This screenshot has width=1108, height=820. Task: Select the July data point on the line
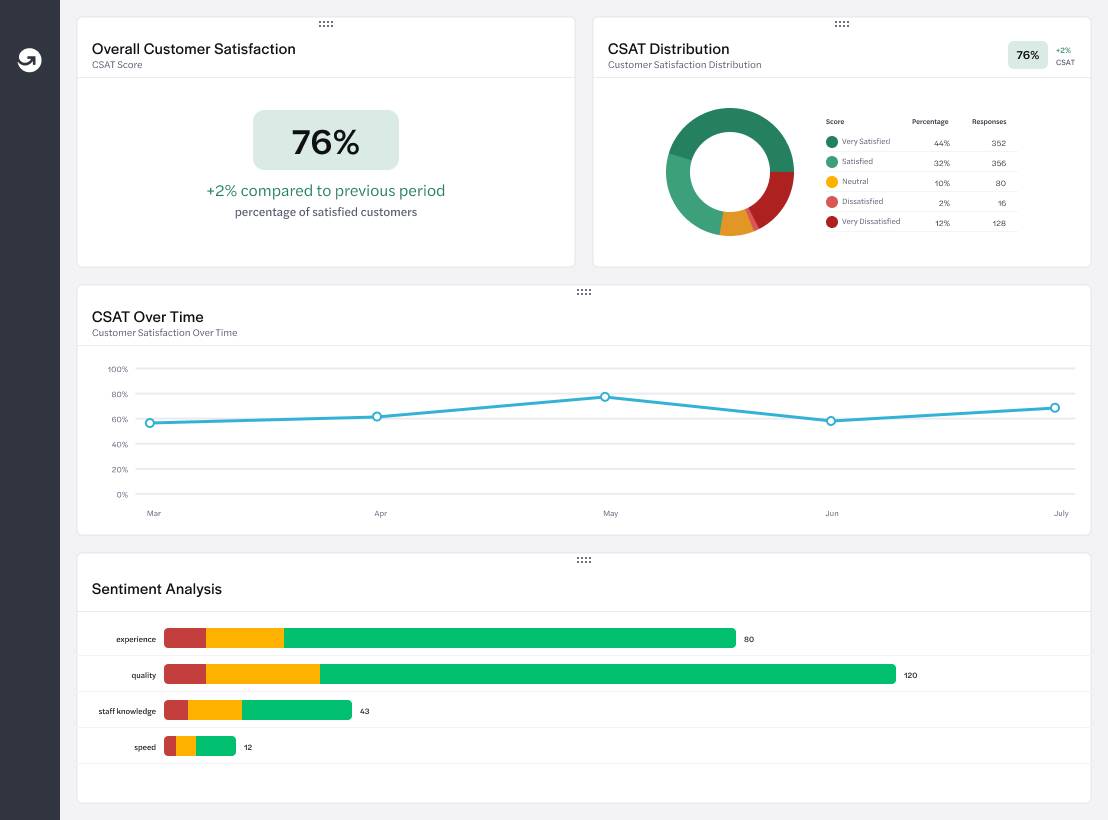click(1055, 407)
